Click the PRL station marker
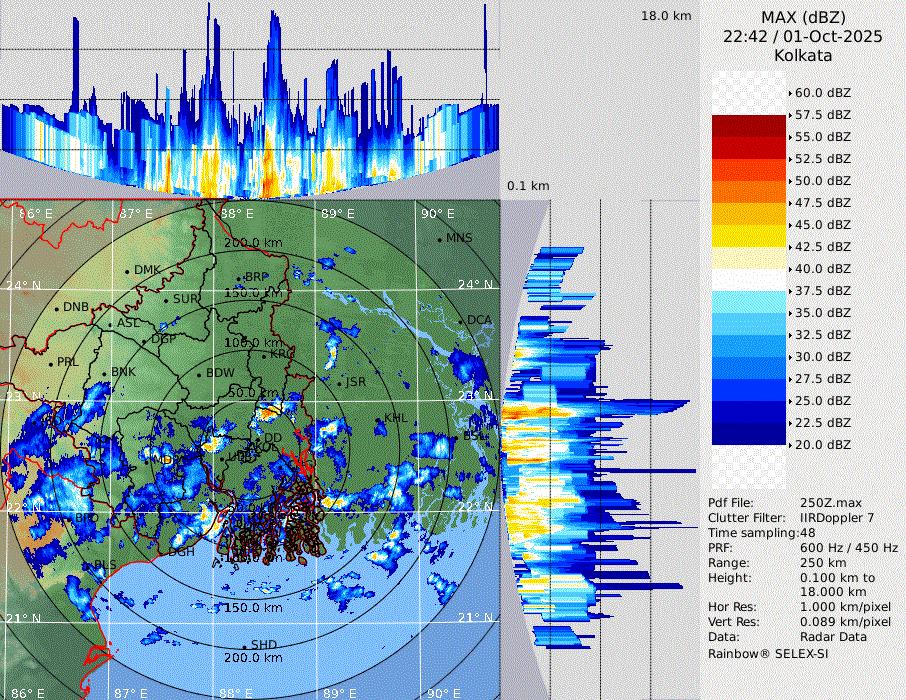Screen dimensions: 906x700 (51, 363)
